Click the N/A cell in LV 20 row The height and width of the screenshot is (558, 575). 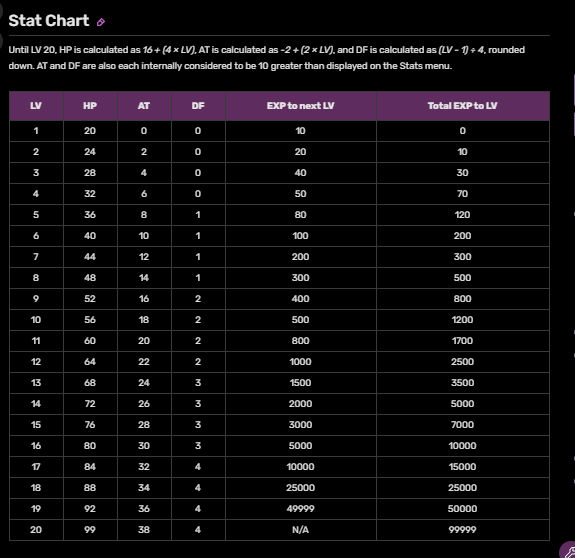(x=300, y=529)
